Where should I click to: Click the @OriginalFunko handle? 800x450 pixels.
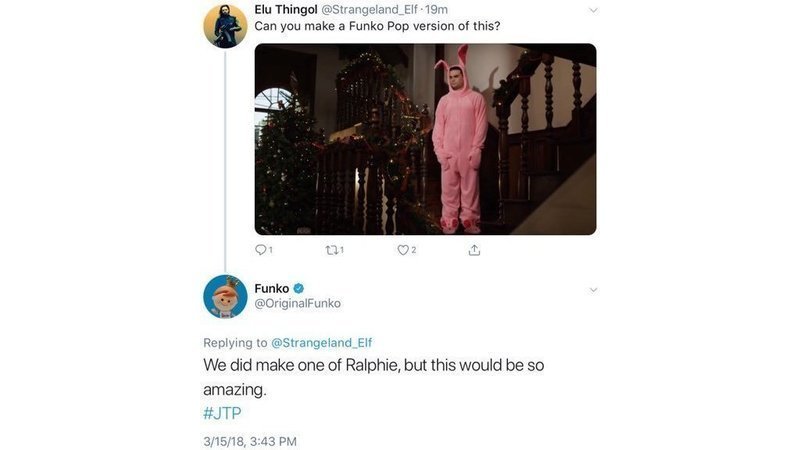(x=295, y=304)
